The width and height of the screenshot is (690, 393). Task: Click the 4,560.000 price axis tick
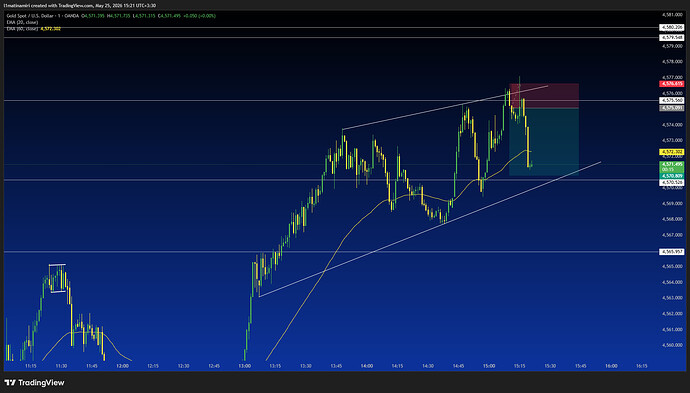click(672, 345)
